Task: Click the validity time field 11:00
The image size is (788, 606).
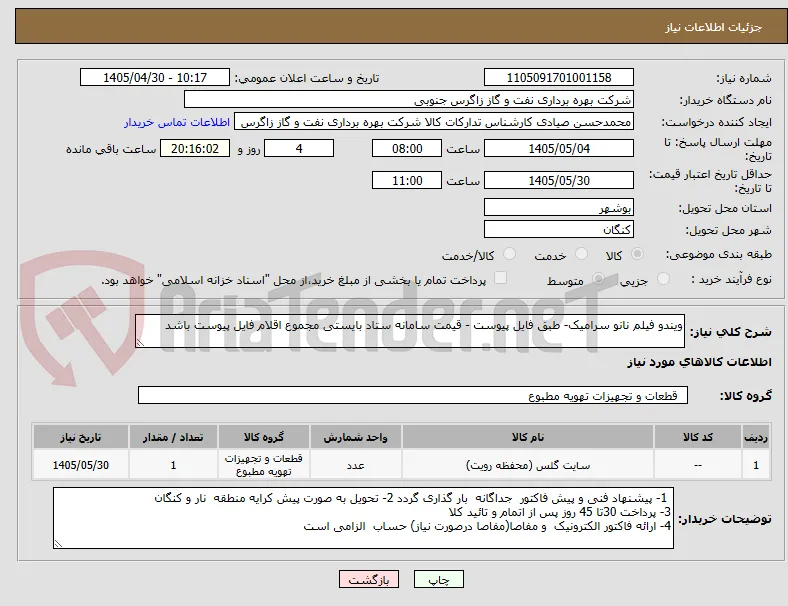Action: pos(407,180)
